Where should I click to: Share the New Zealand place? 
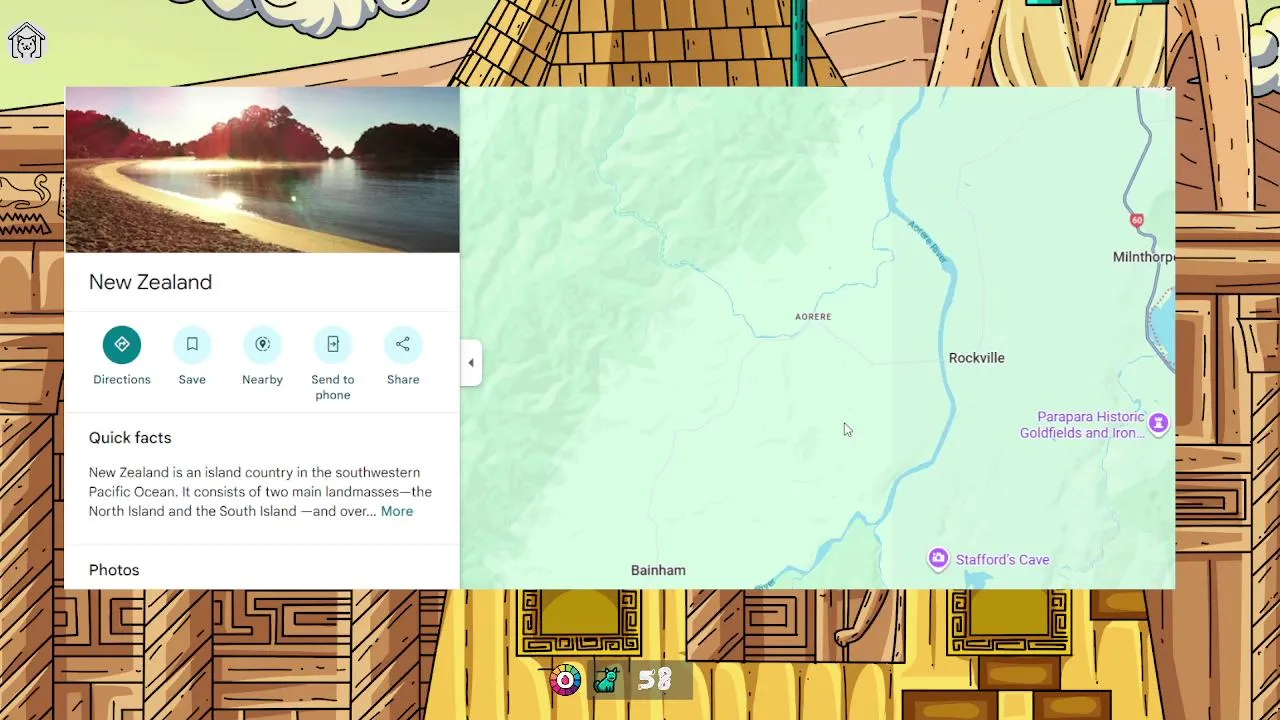tap(403, 345)
